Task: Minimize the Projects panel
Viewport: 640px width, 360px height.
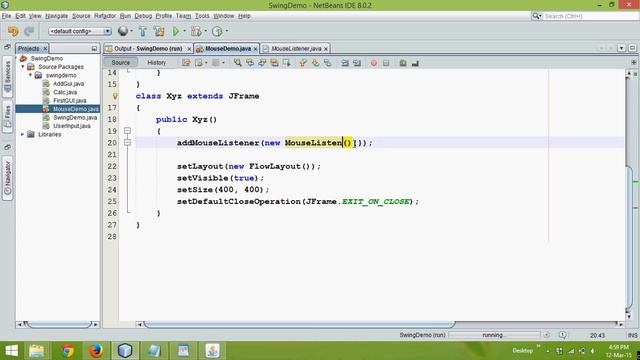Action: point(94,49)
